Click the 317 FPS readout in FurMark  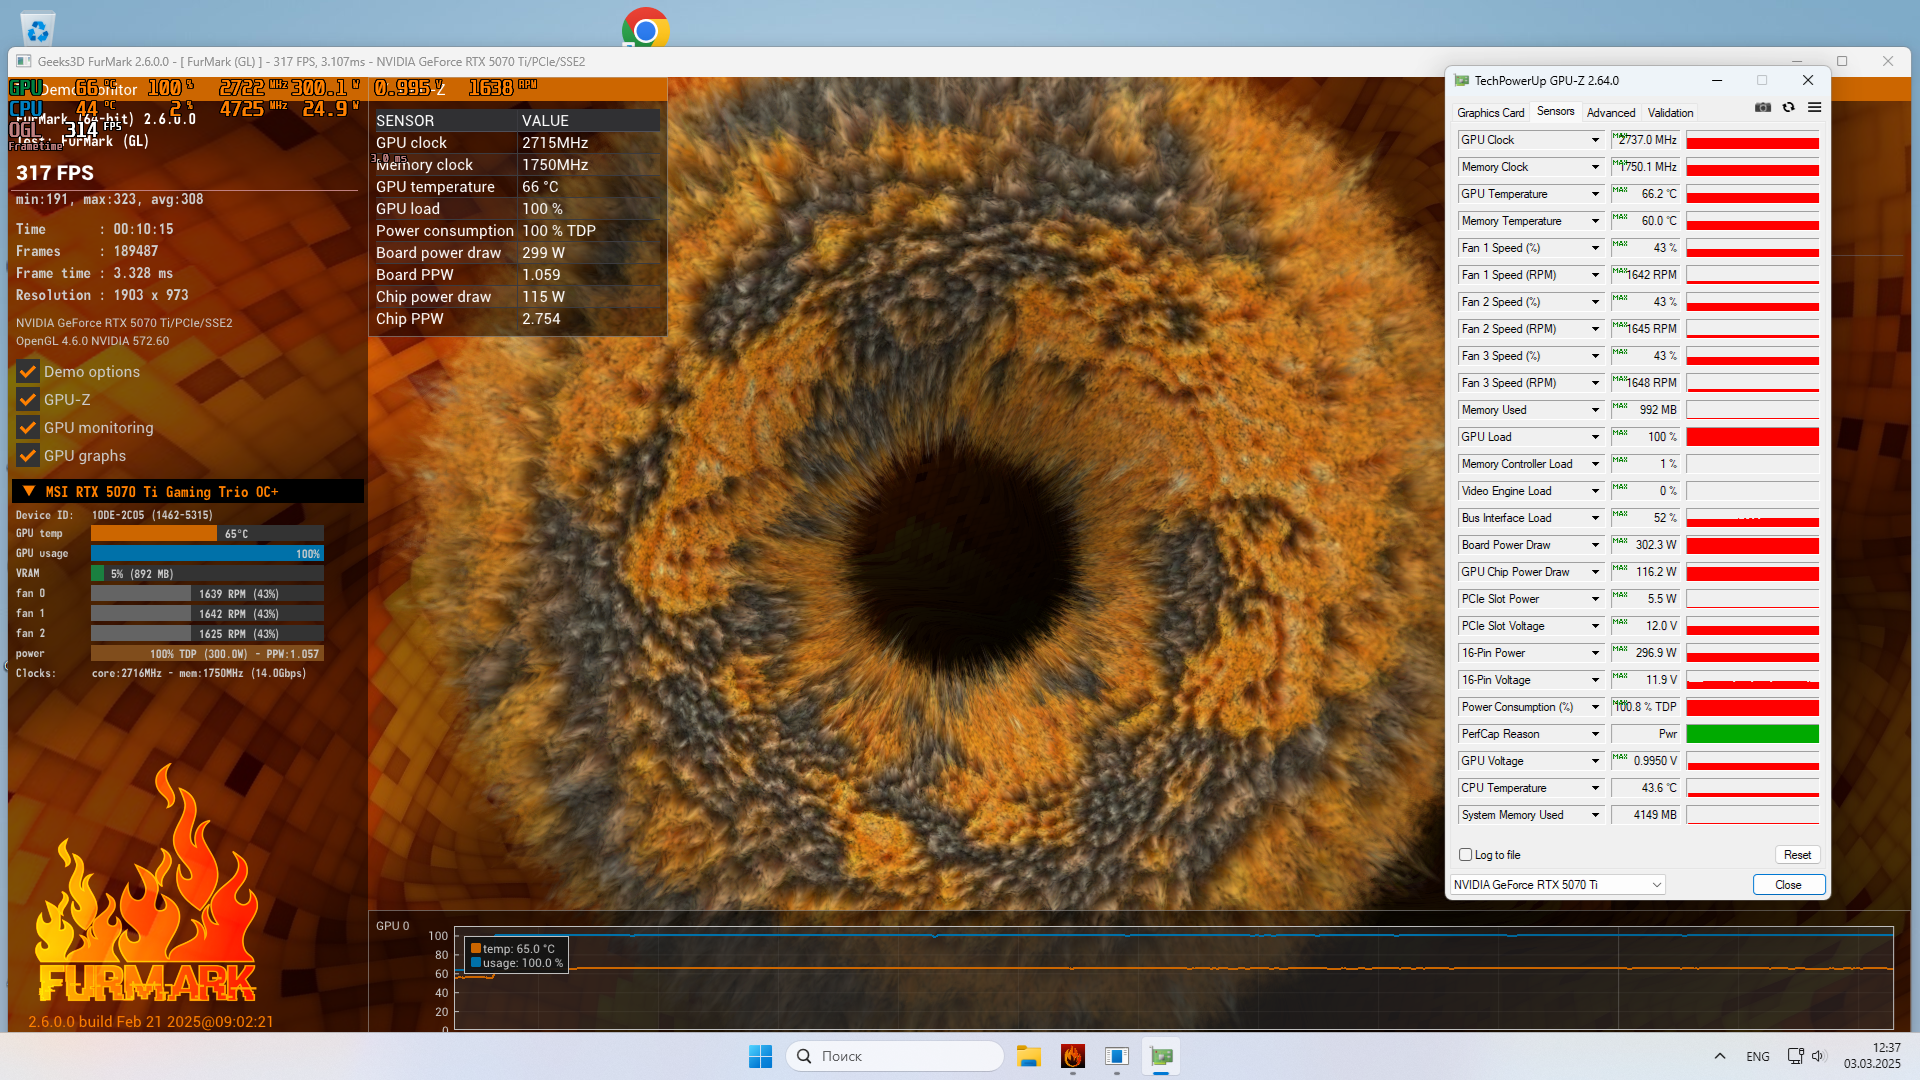pyautogui.click(x=55, y=173)
